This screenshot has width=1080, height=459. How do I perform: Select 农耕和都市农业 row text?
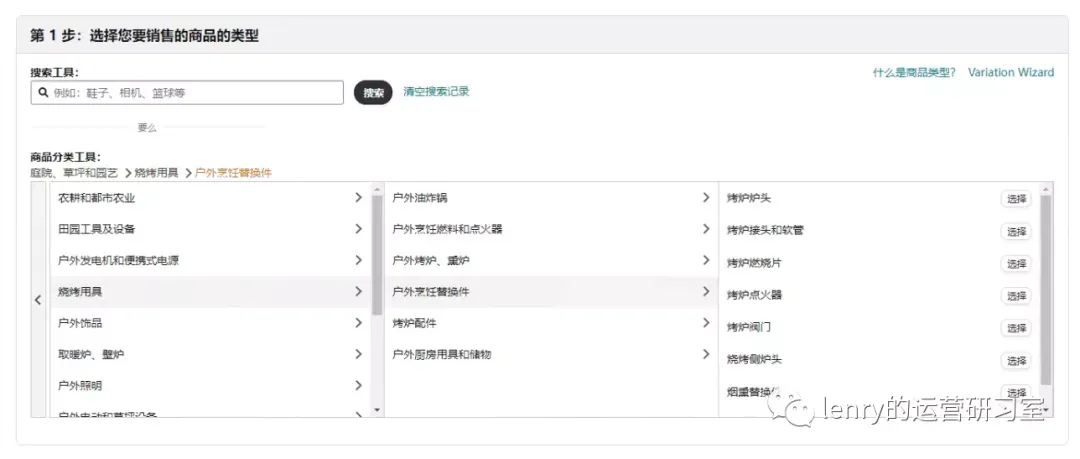[96, 198]
